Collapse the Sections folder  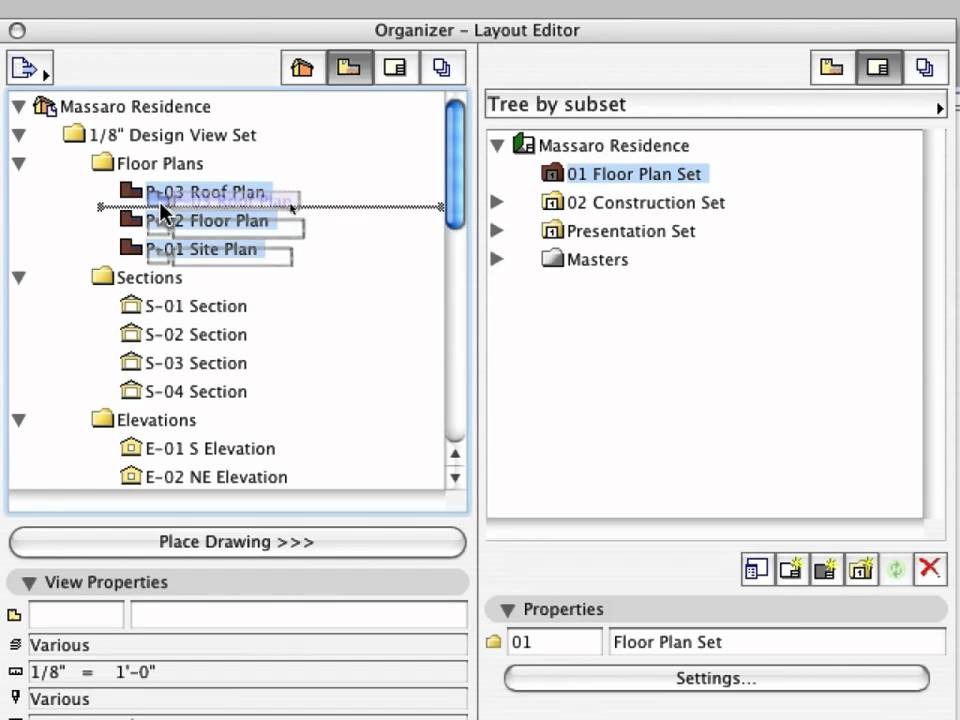(x=19, y=278)
